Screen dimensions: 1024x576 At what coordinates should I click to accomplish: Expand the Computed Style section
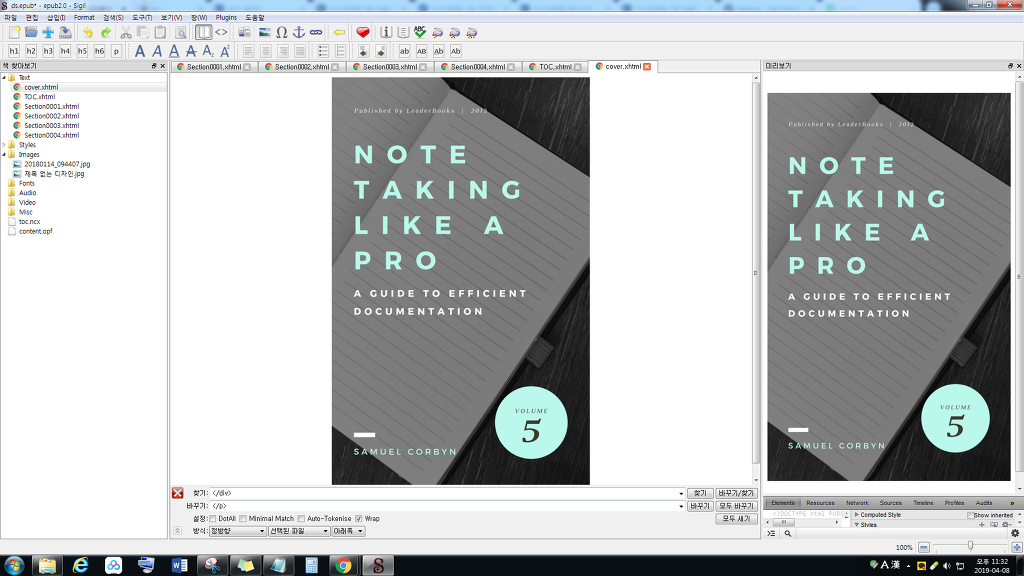[x=856, y=515]
